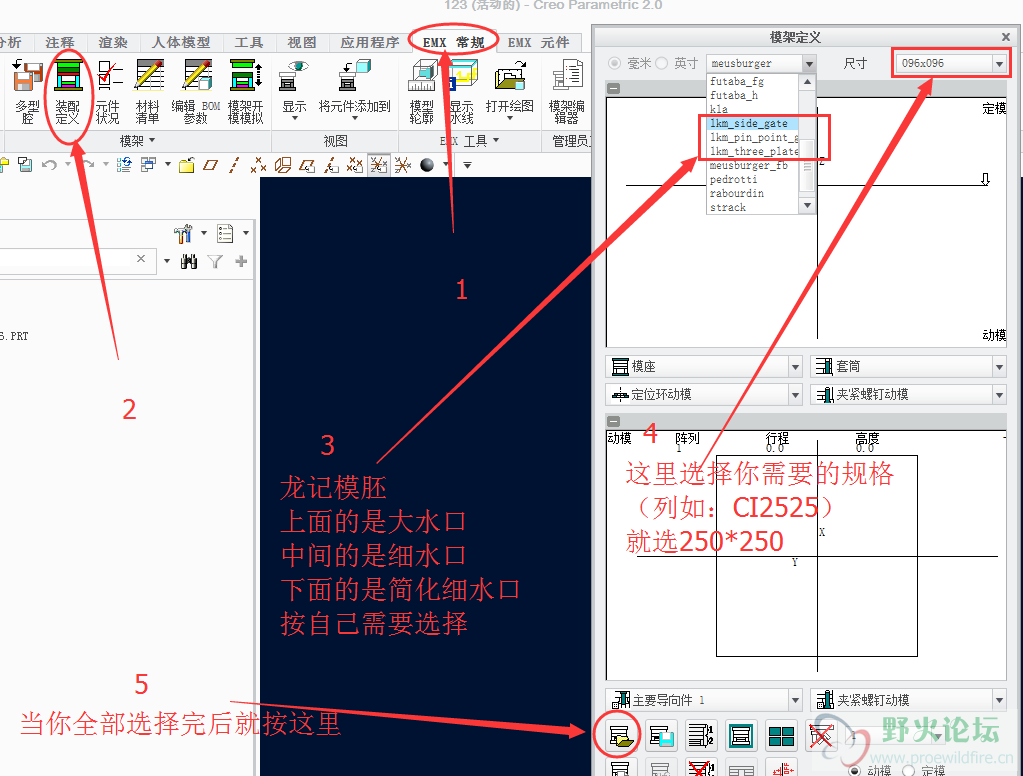Select the 英寸 inch radio button
This screenshot has width=1023, height=776.
662,63
